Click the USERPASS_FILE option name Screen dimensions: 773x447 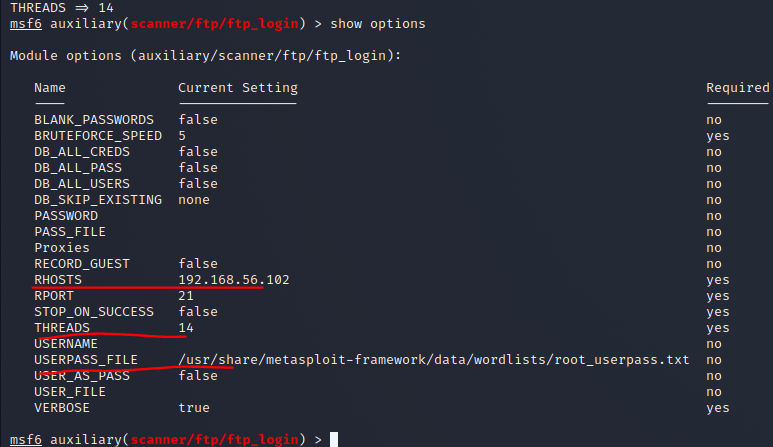(x=86, y=360)
